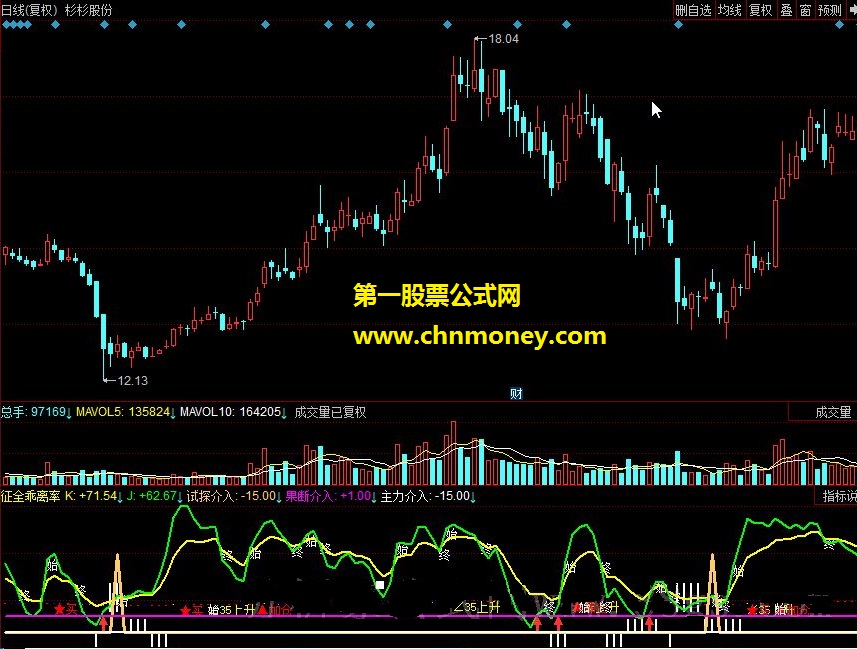
Task: Click the diamond marker right of 18.04 label
Action: [x=517, y=25]
